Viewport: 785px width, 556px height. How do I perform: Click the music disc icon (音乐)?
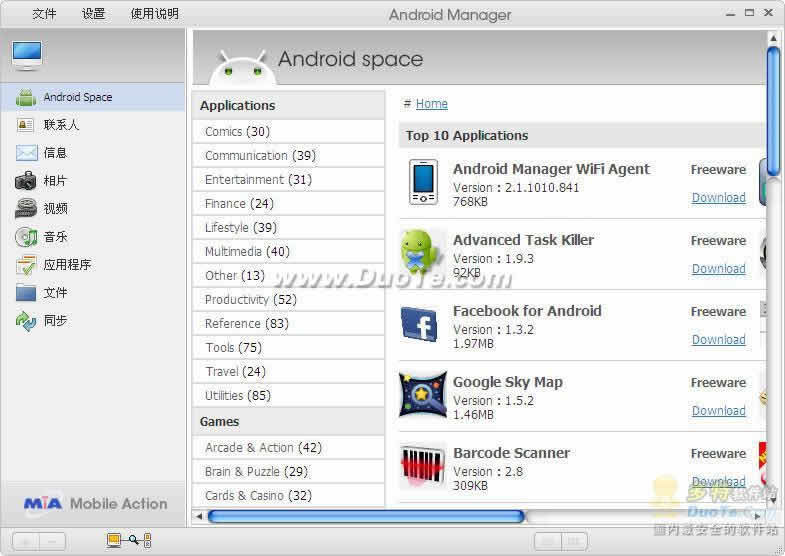(x=26, y=237)
